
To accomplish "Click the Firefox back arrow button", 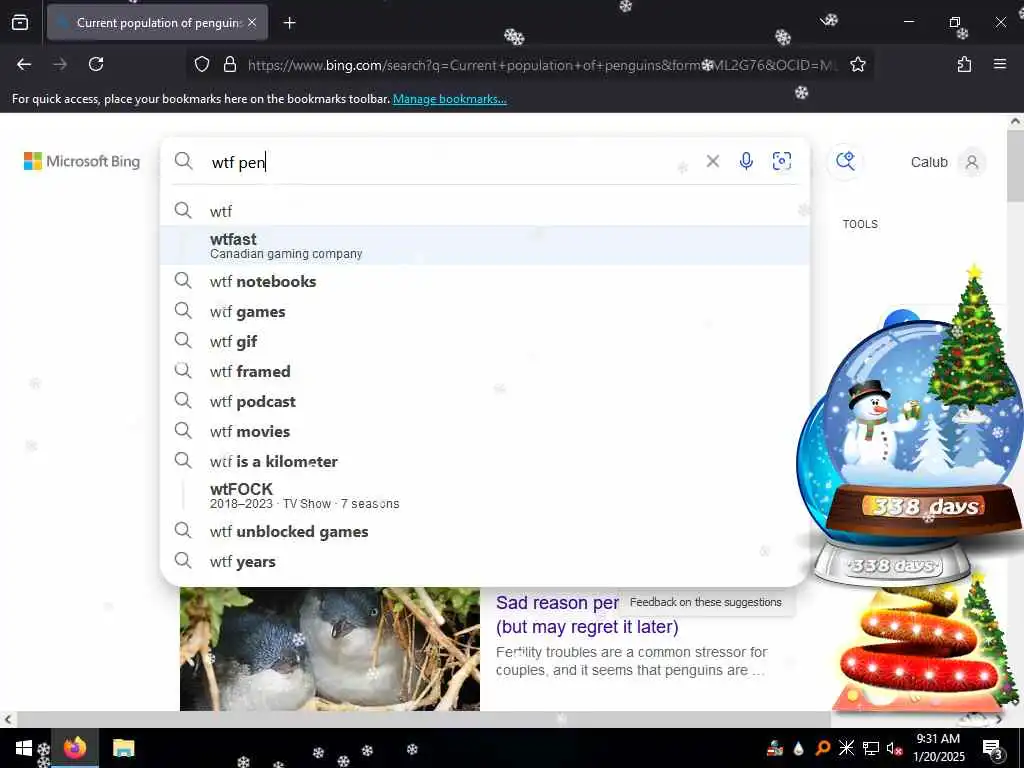I will [24, 64].
